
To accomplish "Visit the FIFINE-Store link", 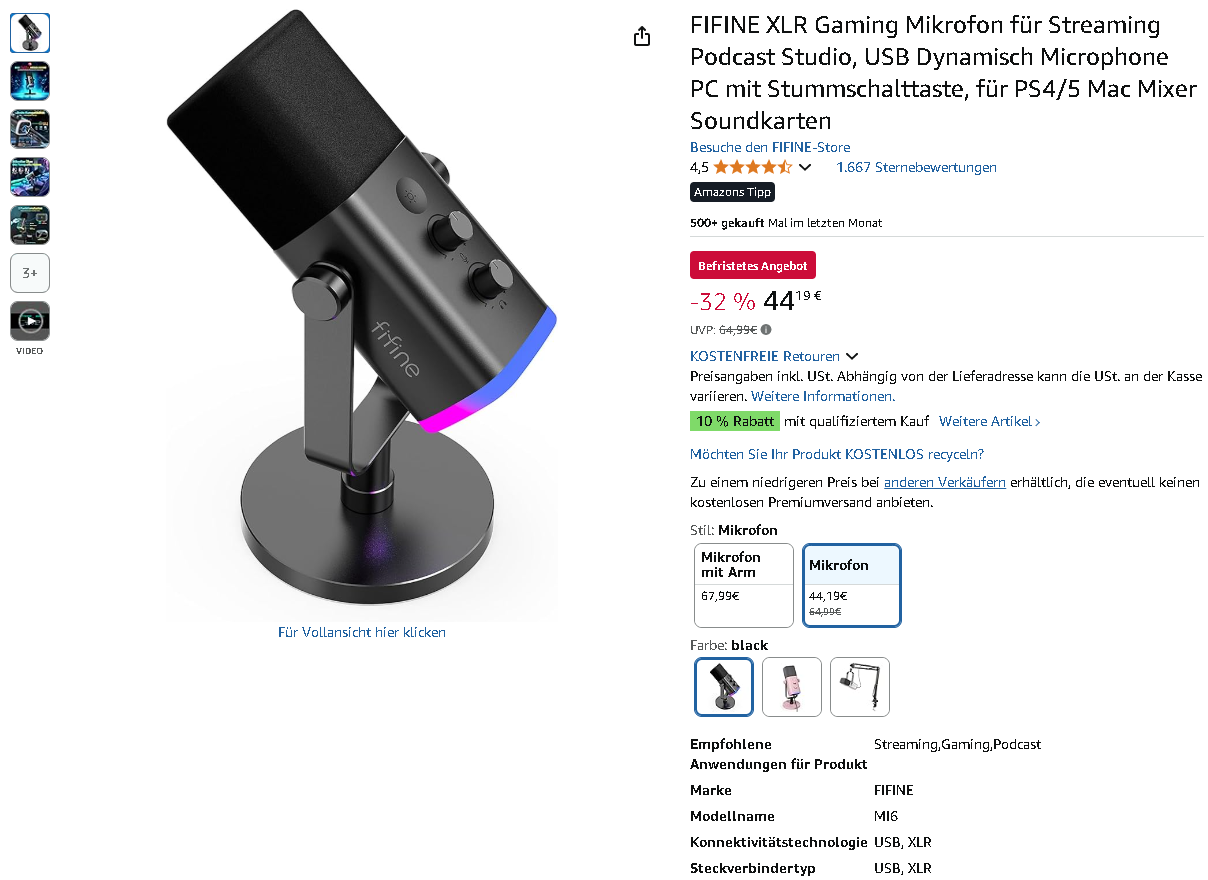I will click(x=770, y=147).
